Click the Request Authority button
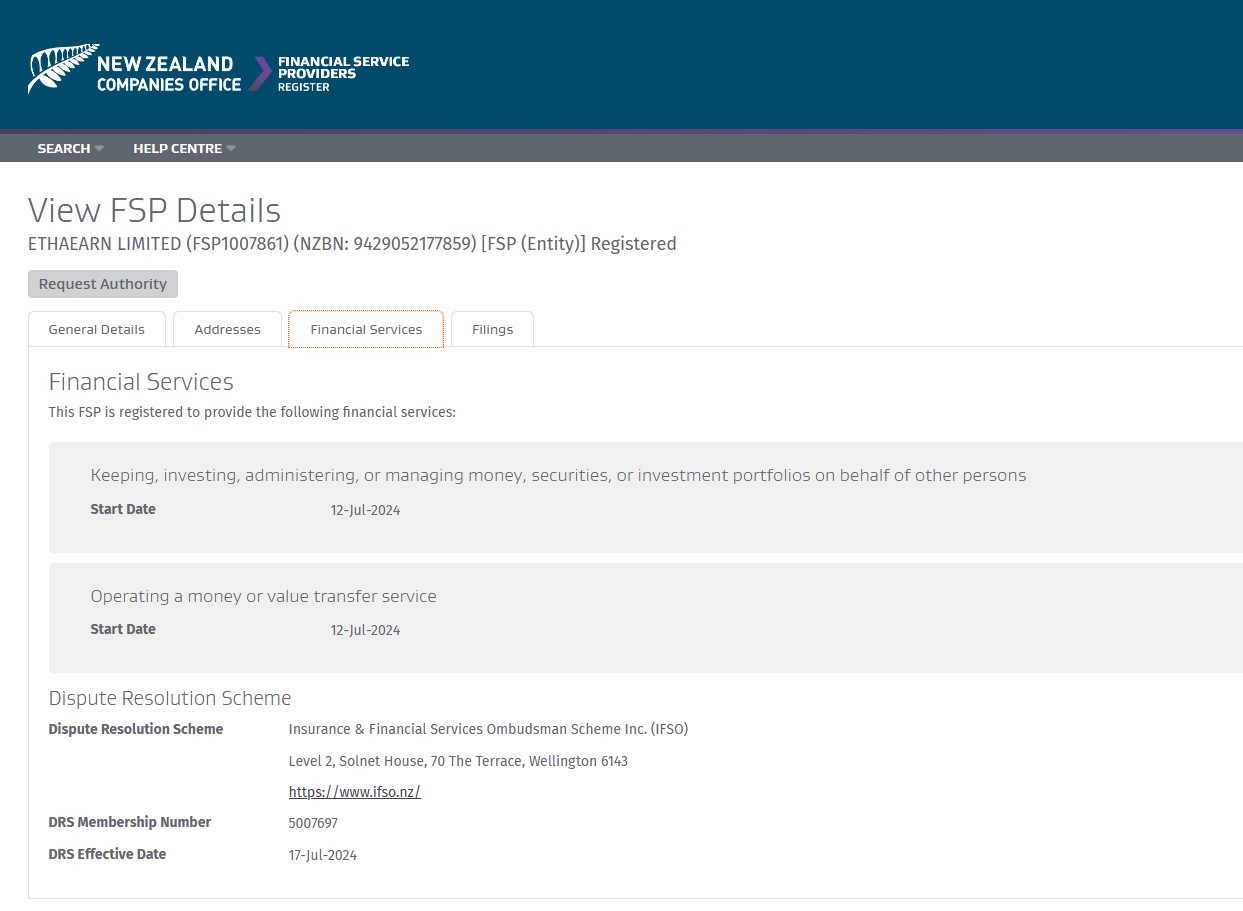Viewport: 1243px width, 911px height. 103,284
